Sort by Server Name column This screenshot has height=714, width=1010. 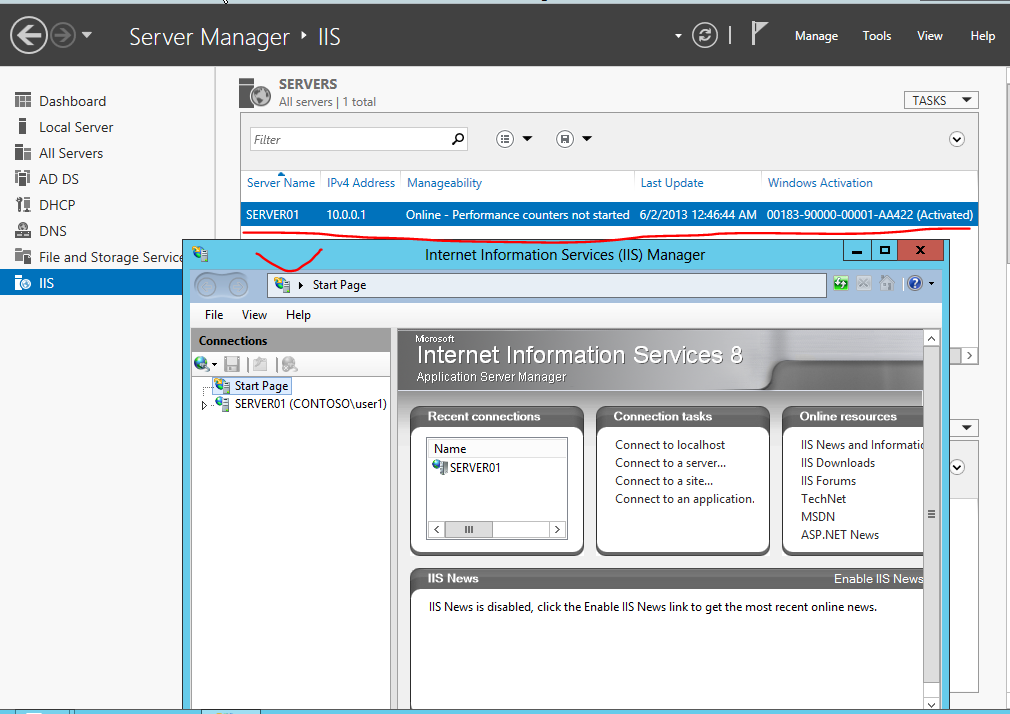(x=281, y=183)
